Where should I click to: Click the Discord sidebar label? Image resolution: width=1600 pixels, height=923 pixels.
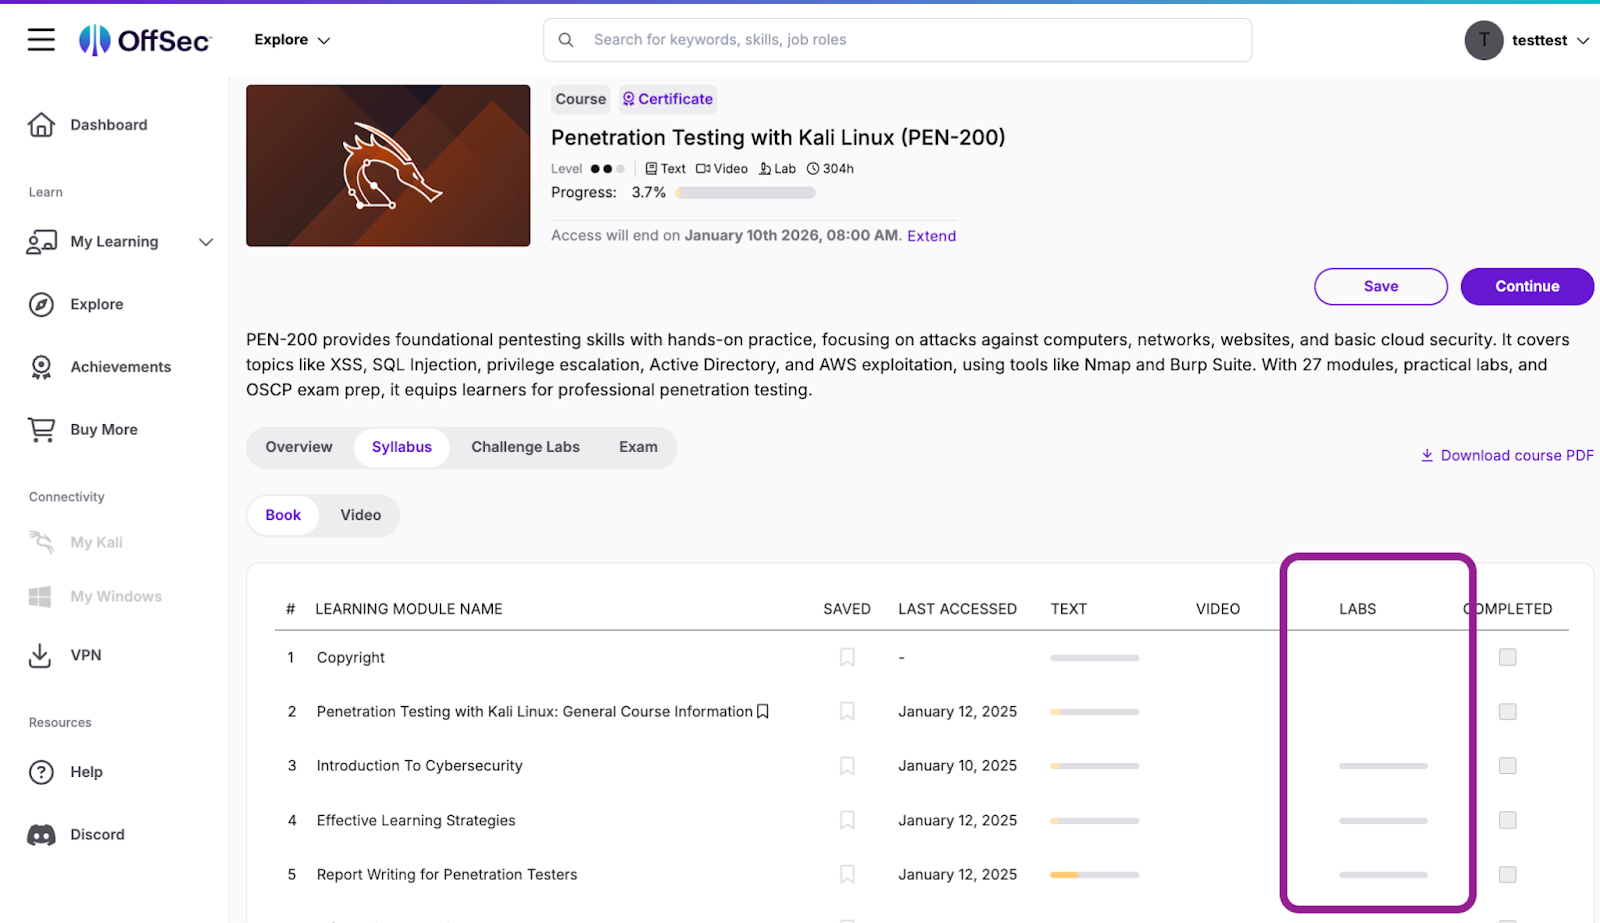pyautogui.click(x=98, y=835)
